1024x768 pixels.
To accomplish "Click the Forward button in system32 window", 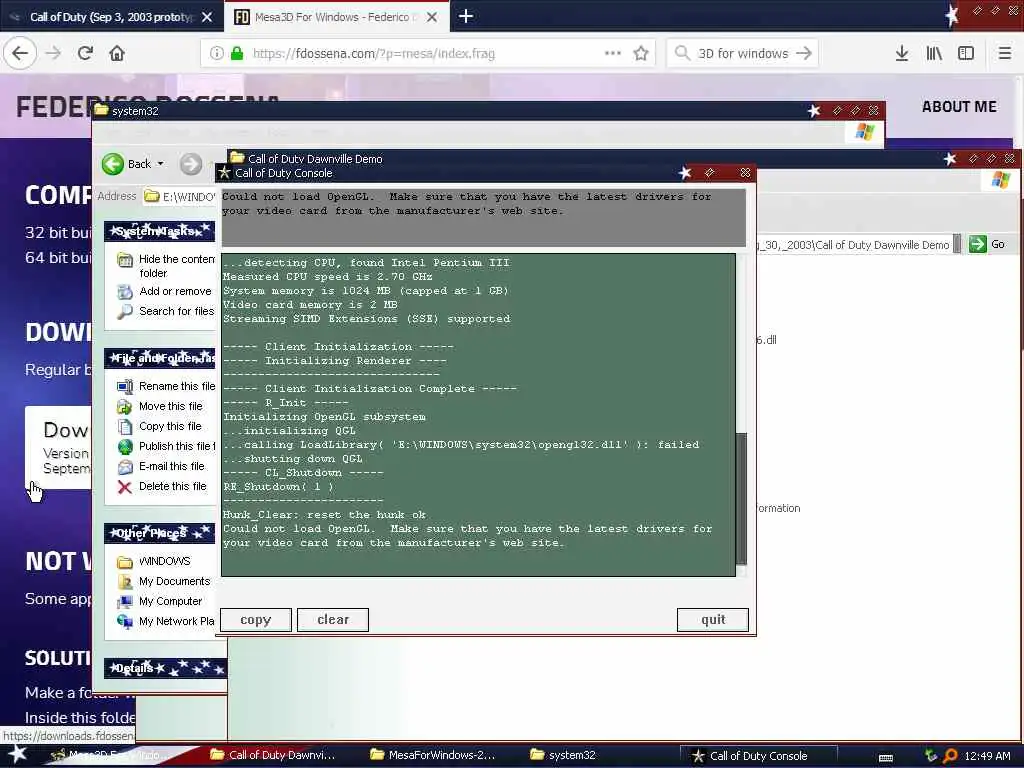I will tap(191, 164).
